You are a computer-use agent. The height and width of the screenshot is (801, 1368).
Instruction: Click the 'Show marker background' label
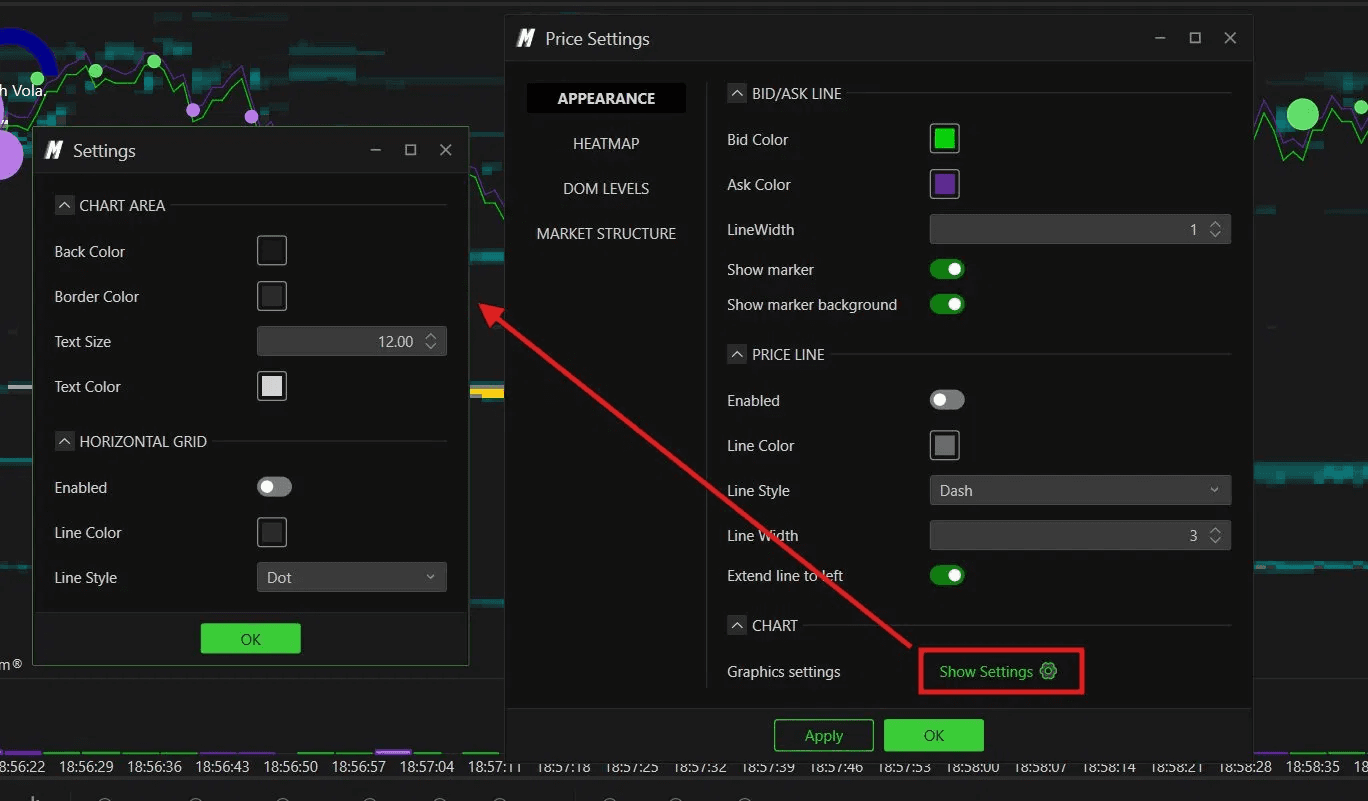[x=812, y=304]
